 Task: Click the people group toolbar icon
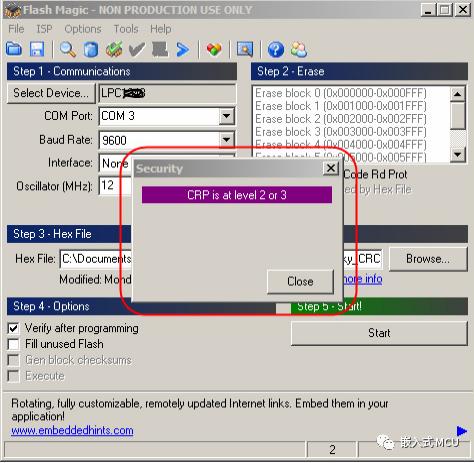pos(299,49)
